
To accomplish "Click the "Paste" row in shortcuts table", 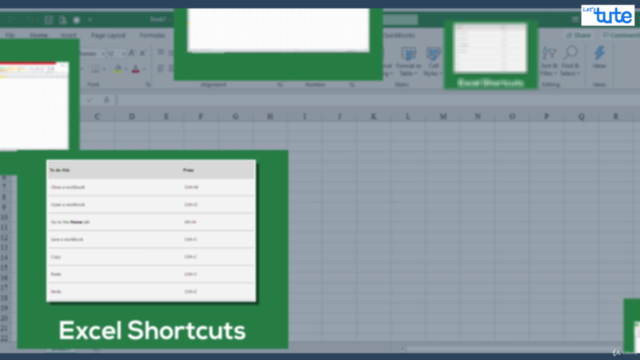I will [151, 274].
